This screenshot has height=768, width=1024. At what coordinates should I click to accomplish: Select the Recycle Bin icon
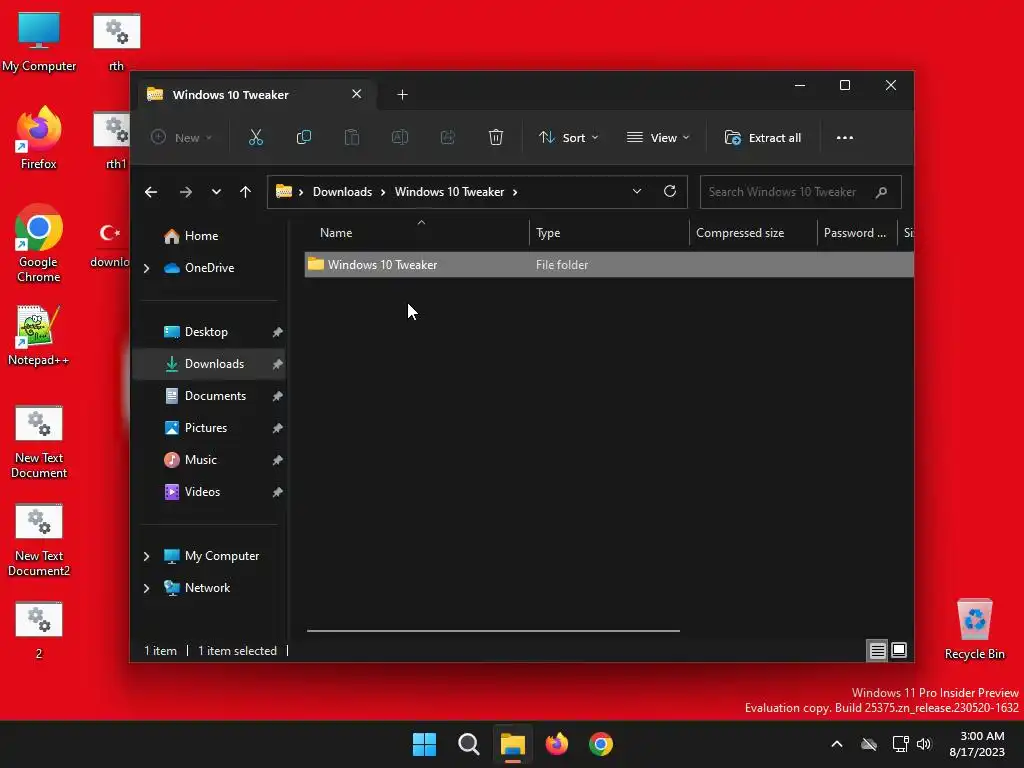974,630
